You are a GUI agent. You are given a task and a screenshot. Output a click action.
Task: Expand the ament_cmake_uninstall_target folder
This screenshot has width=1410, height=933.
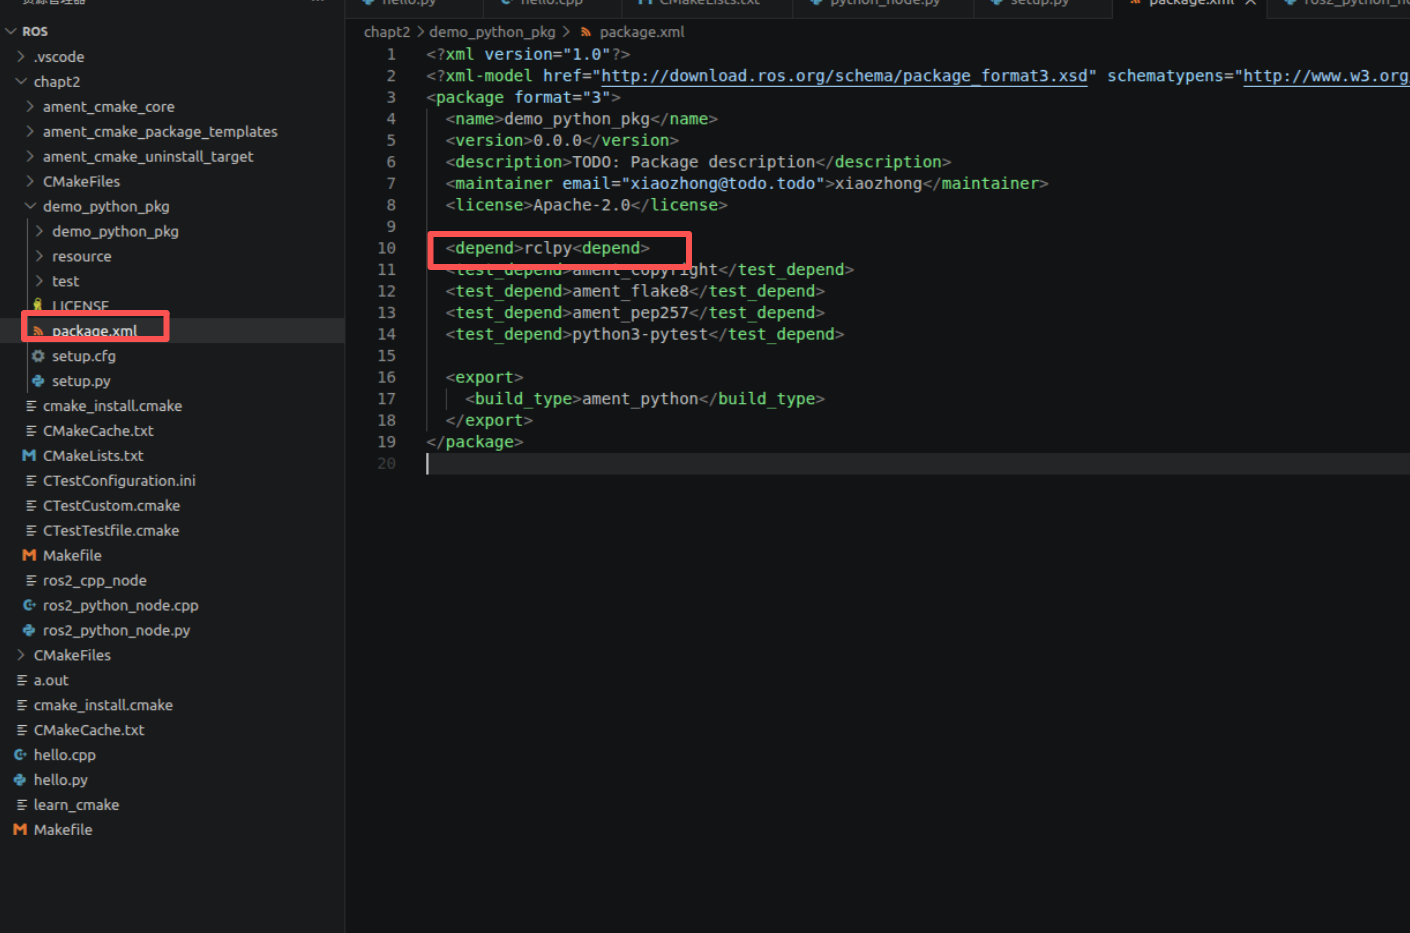(x=30, y=157)
